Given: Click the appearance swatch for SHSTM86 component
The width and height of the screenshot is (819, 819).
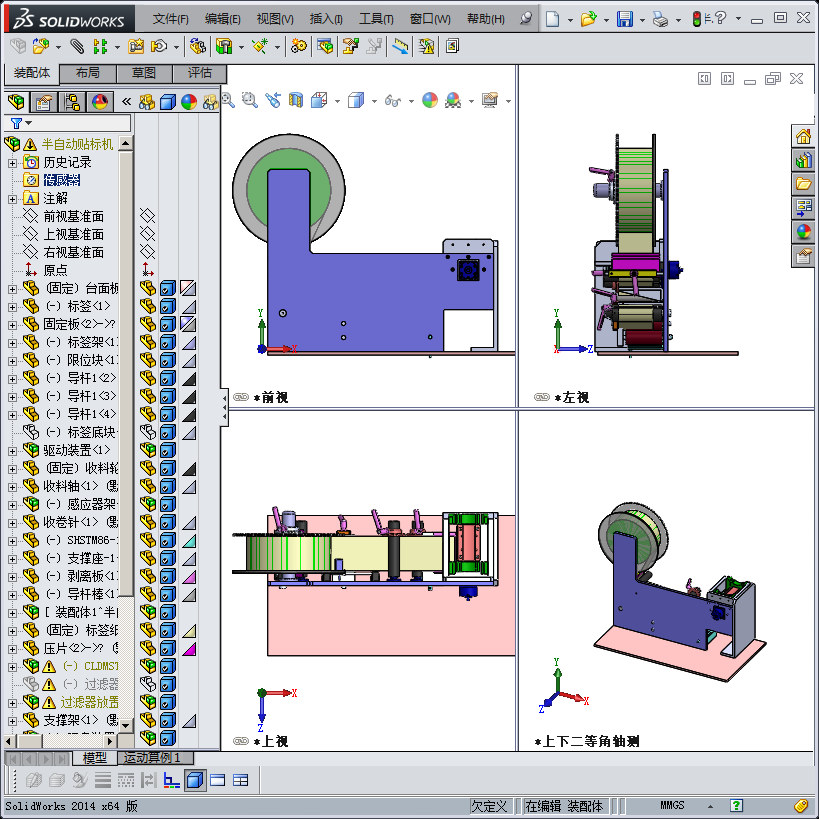Looking at the screenshot, I should click(189, 541).
